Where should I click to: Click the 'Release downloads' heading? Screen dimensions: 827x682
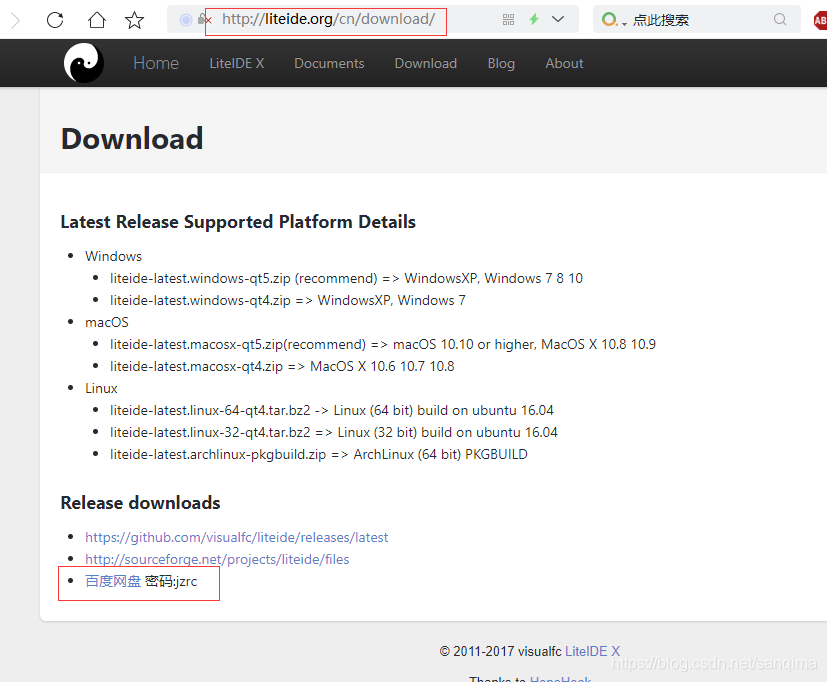click(x=140, y=503)
